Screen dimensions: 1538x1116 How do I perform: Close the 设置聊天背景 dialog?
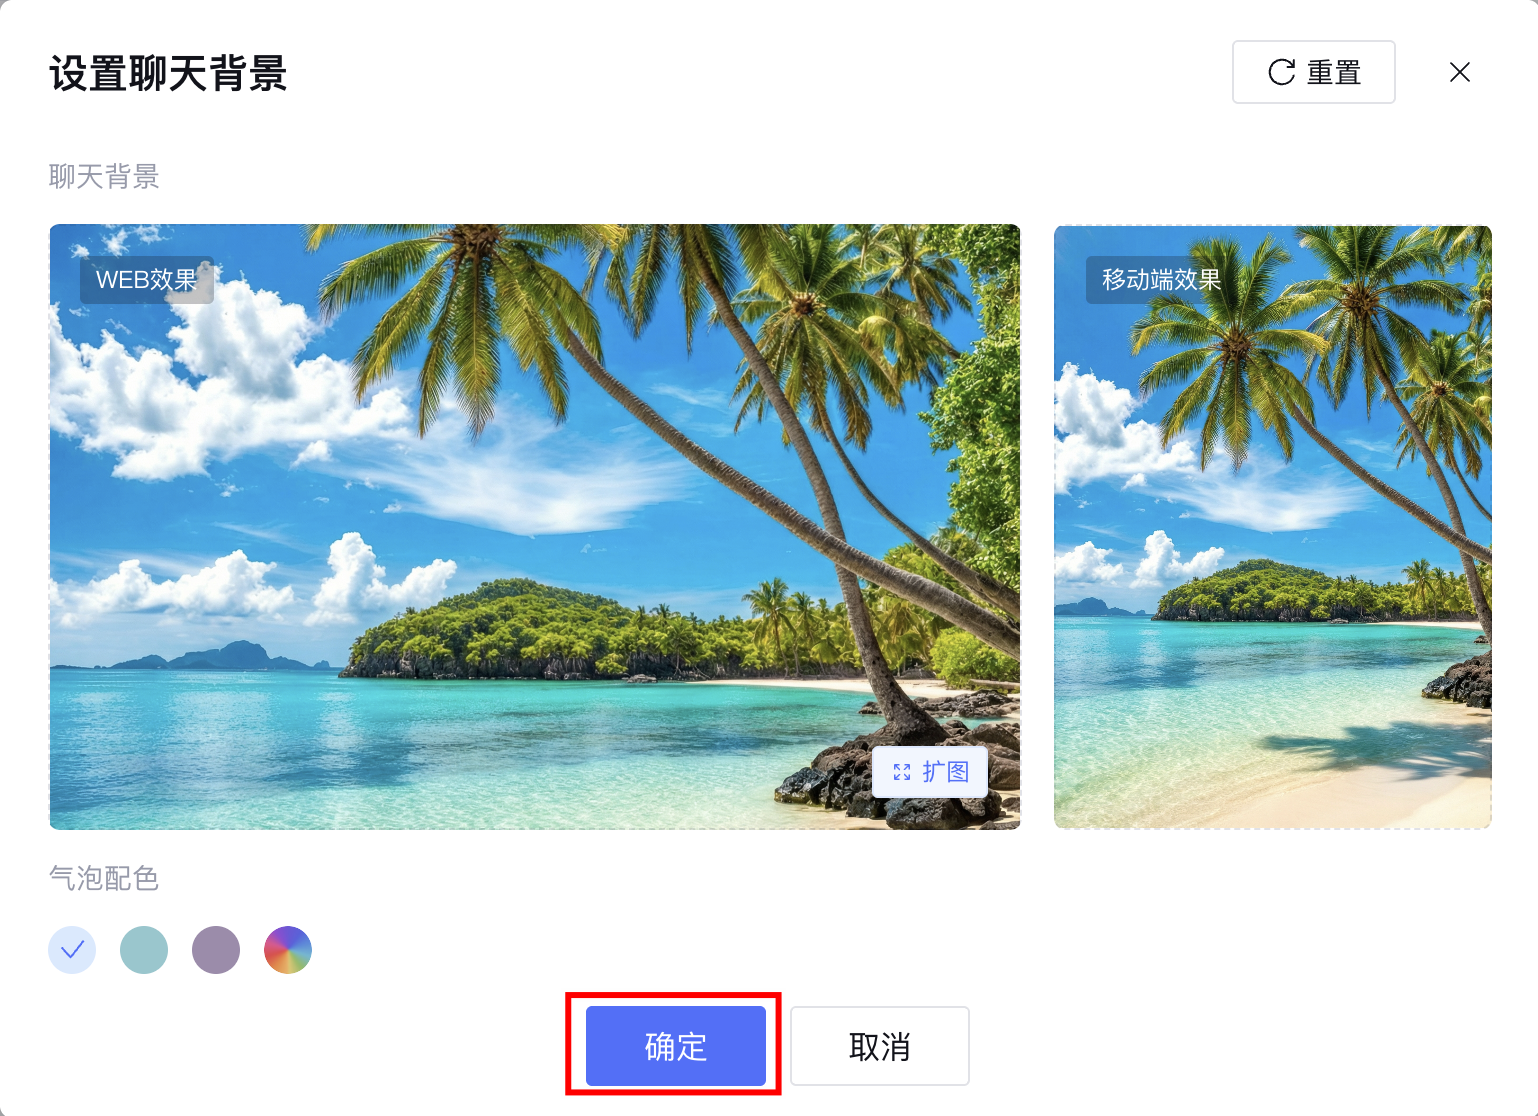tap(1460, 72)
